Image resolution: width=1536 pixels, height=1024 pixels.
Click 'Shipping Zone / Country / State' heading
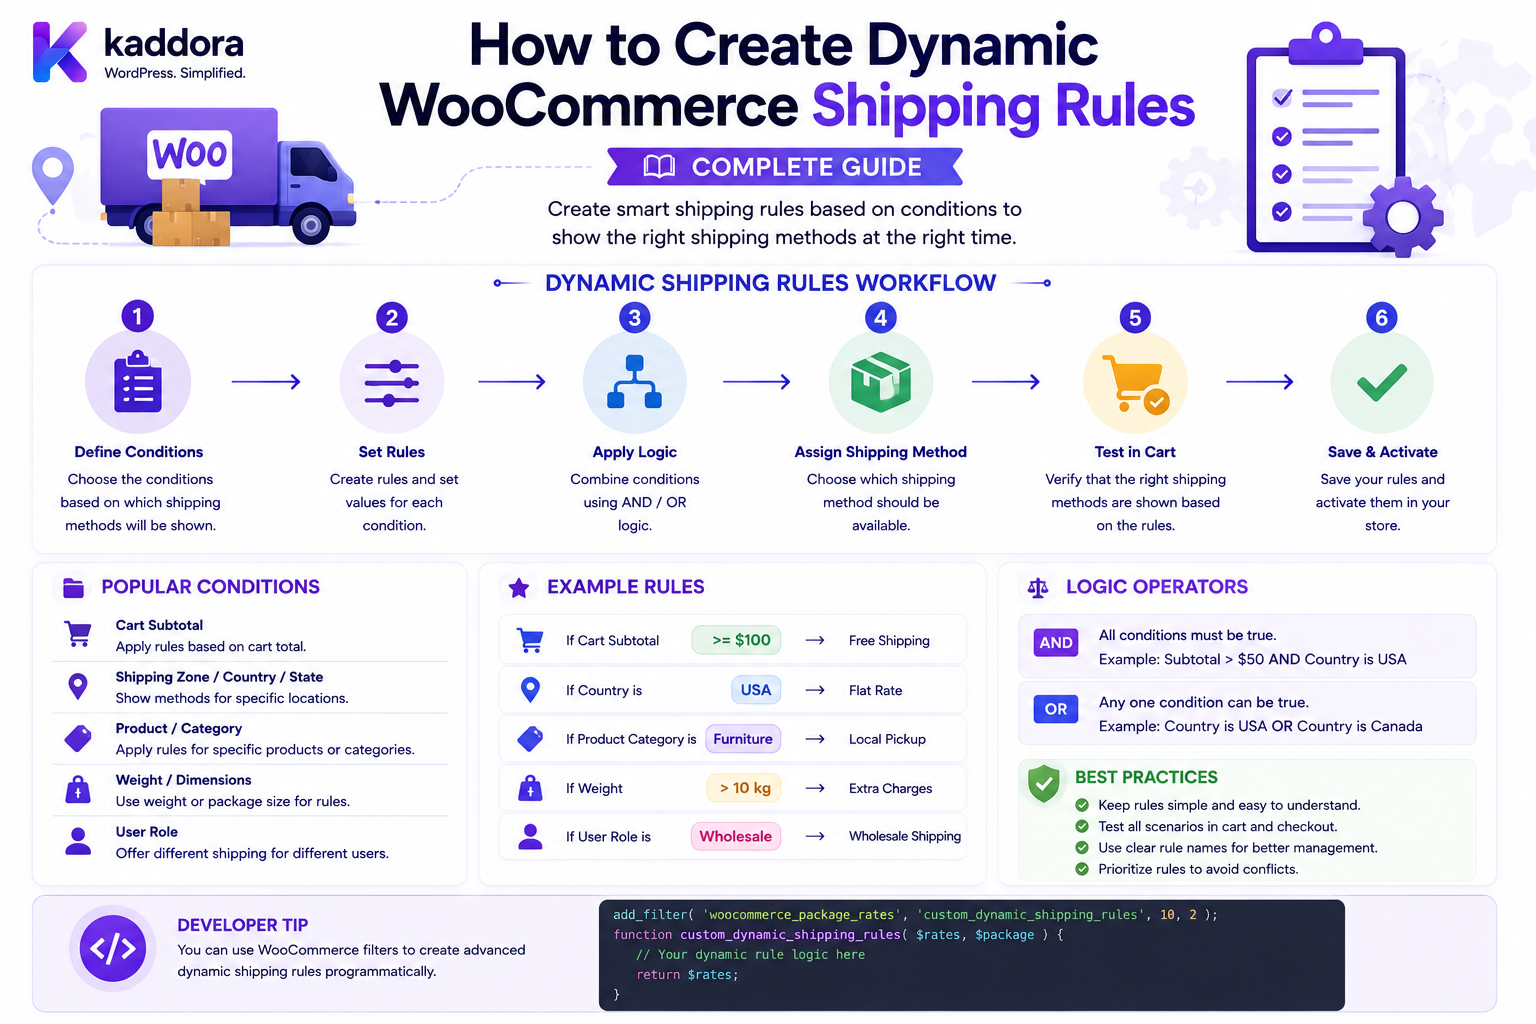[219, 677]
